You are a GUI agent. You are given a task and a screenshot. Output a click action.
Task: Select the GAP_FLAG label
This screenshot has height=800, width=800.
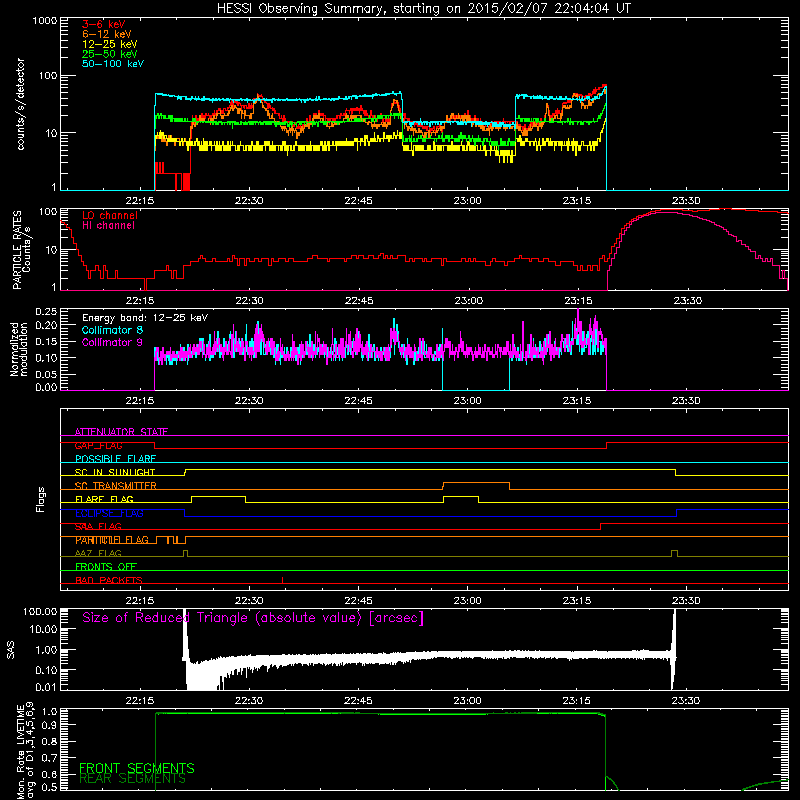(x=98, y=445)
